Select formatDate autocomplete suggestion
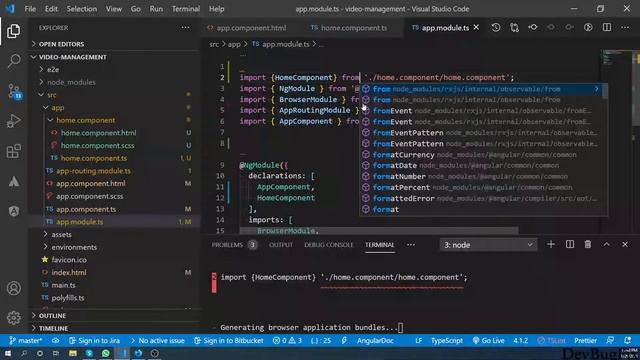Screen dimensions: 640x360 point(482,166)
